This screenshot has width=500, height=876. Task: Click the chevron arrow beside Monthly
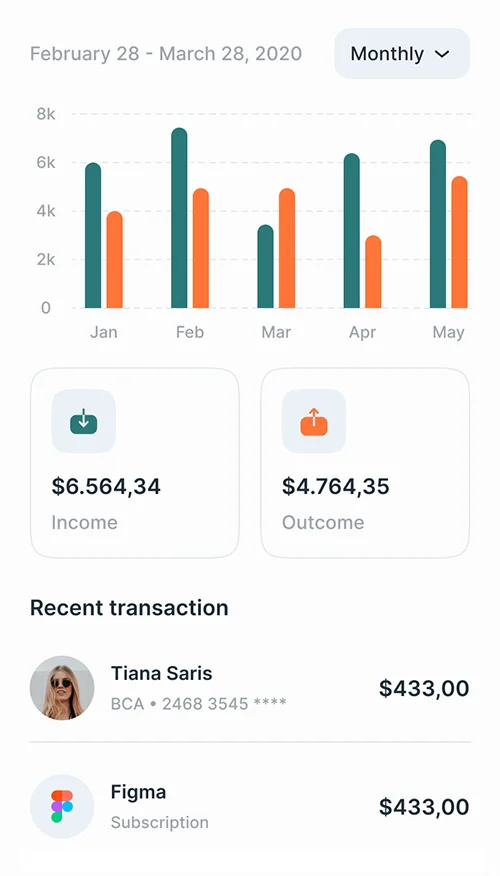click(x=442, y=54)
